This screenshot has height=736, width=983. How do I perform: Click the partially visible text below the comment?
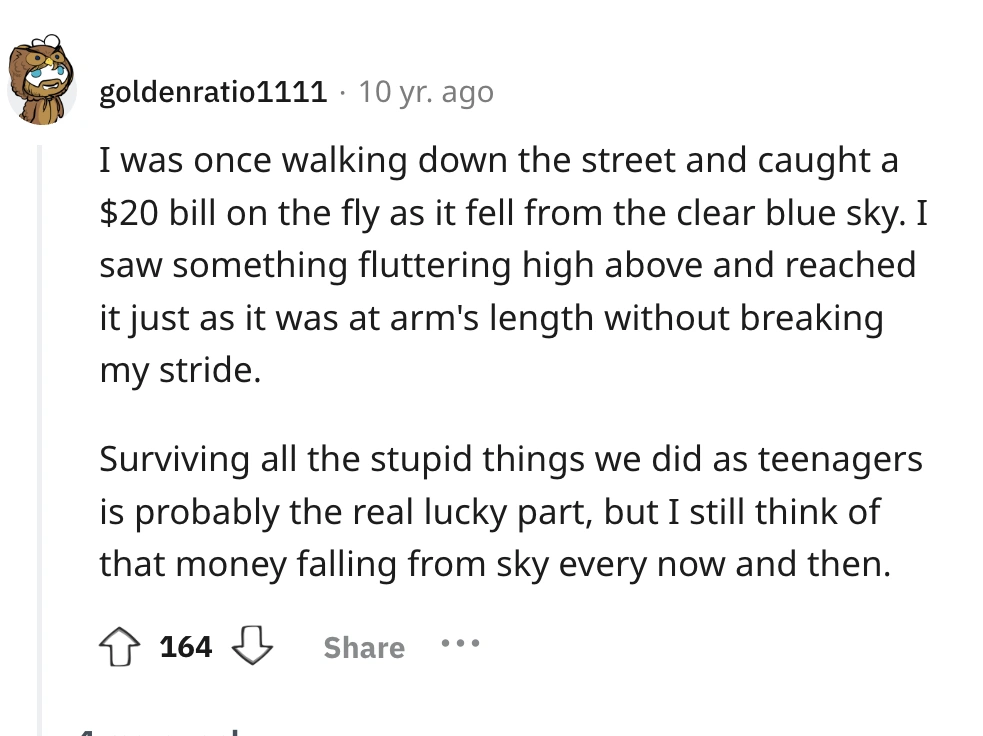160,730
